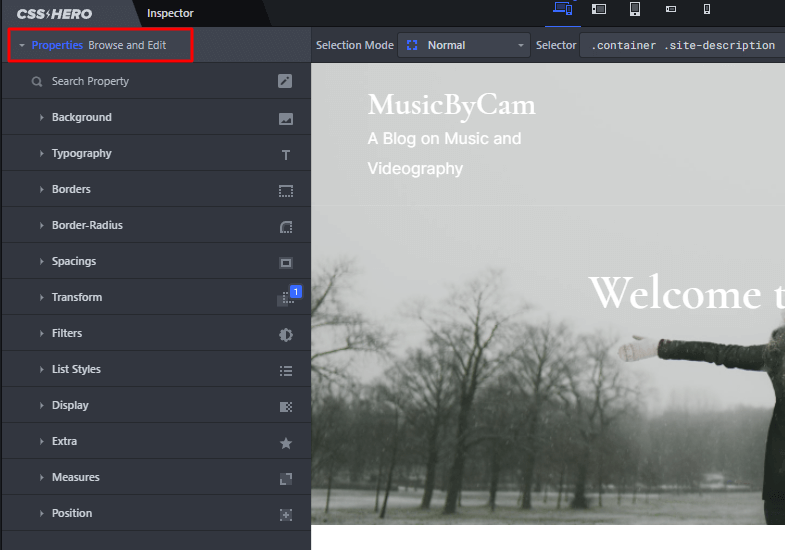Click the Selection Mode label
Screen dimensions: 785x550
coord(354,45)
